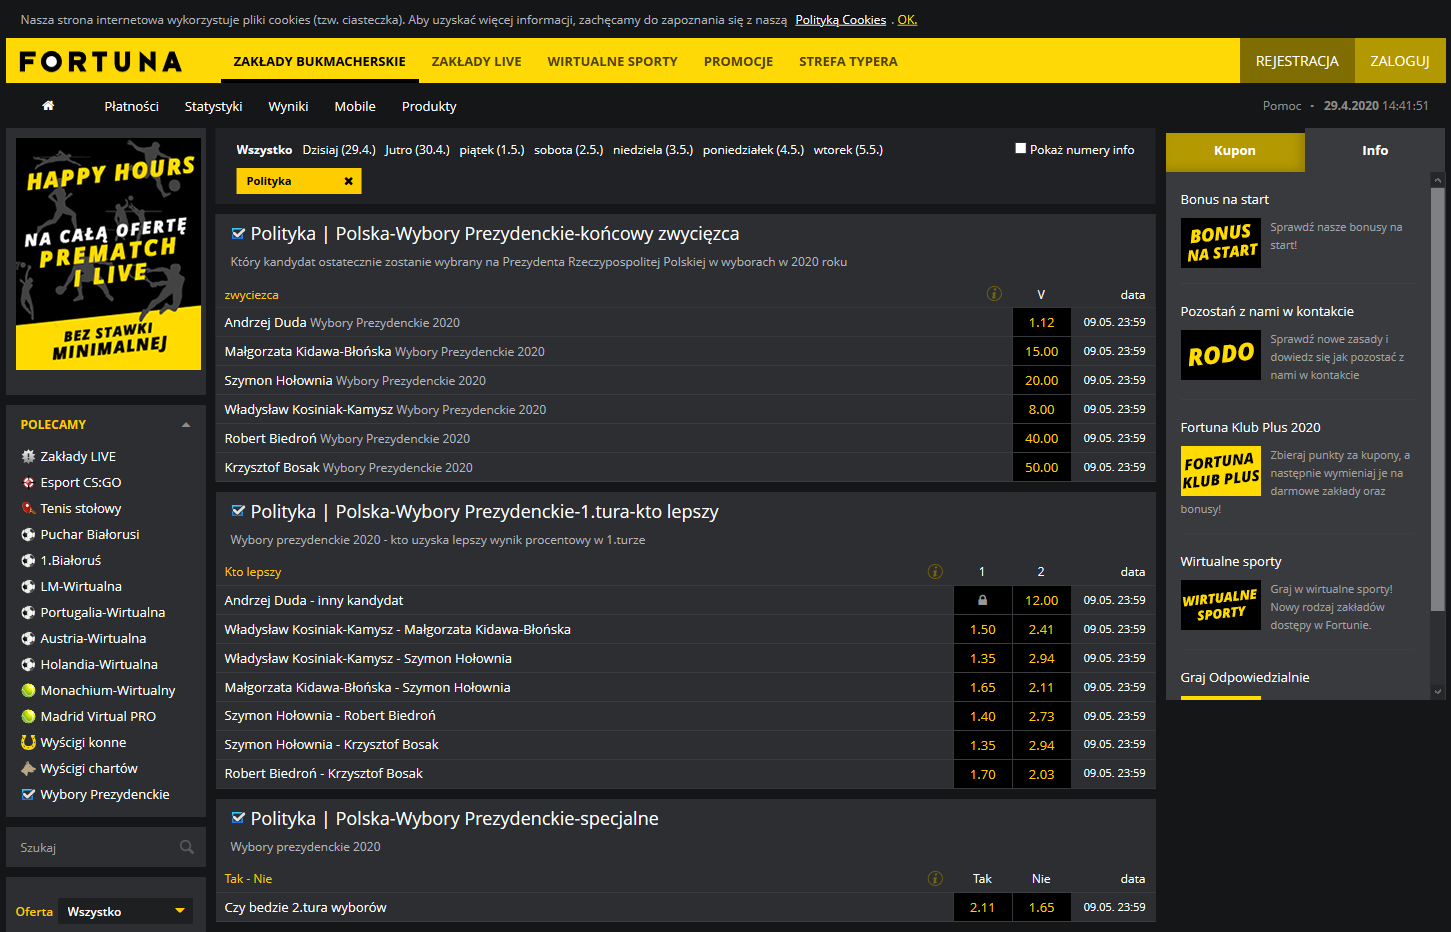The height and width of the screenshot is (932, 1451).
Task: Filter by Dzisiaj (29.4.)
Action: tap(339, 150)
